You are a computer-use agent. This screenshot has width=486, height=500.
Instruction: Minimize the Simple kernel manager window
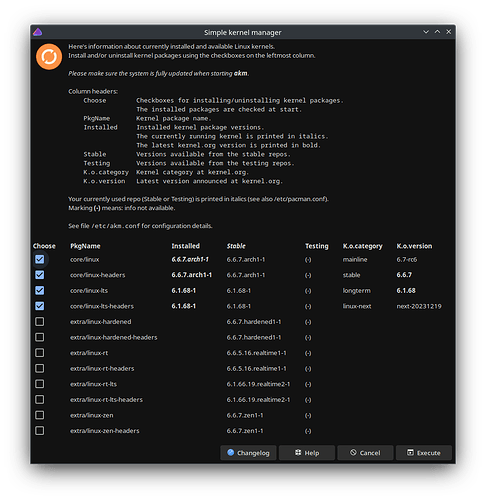click(x=426, y=32)
